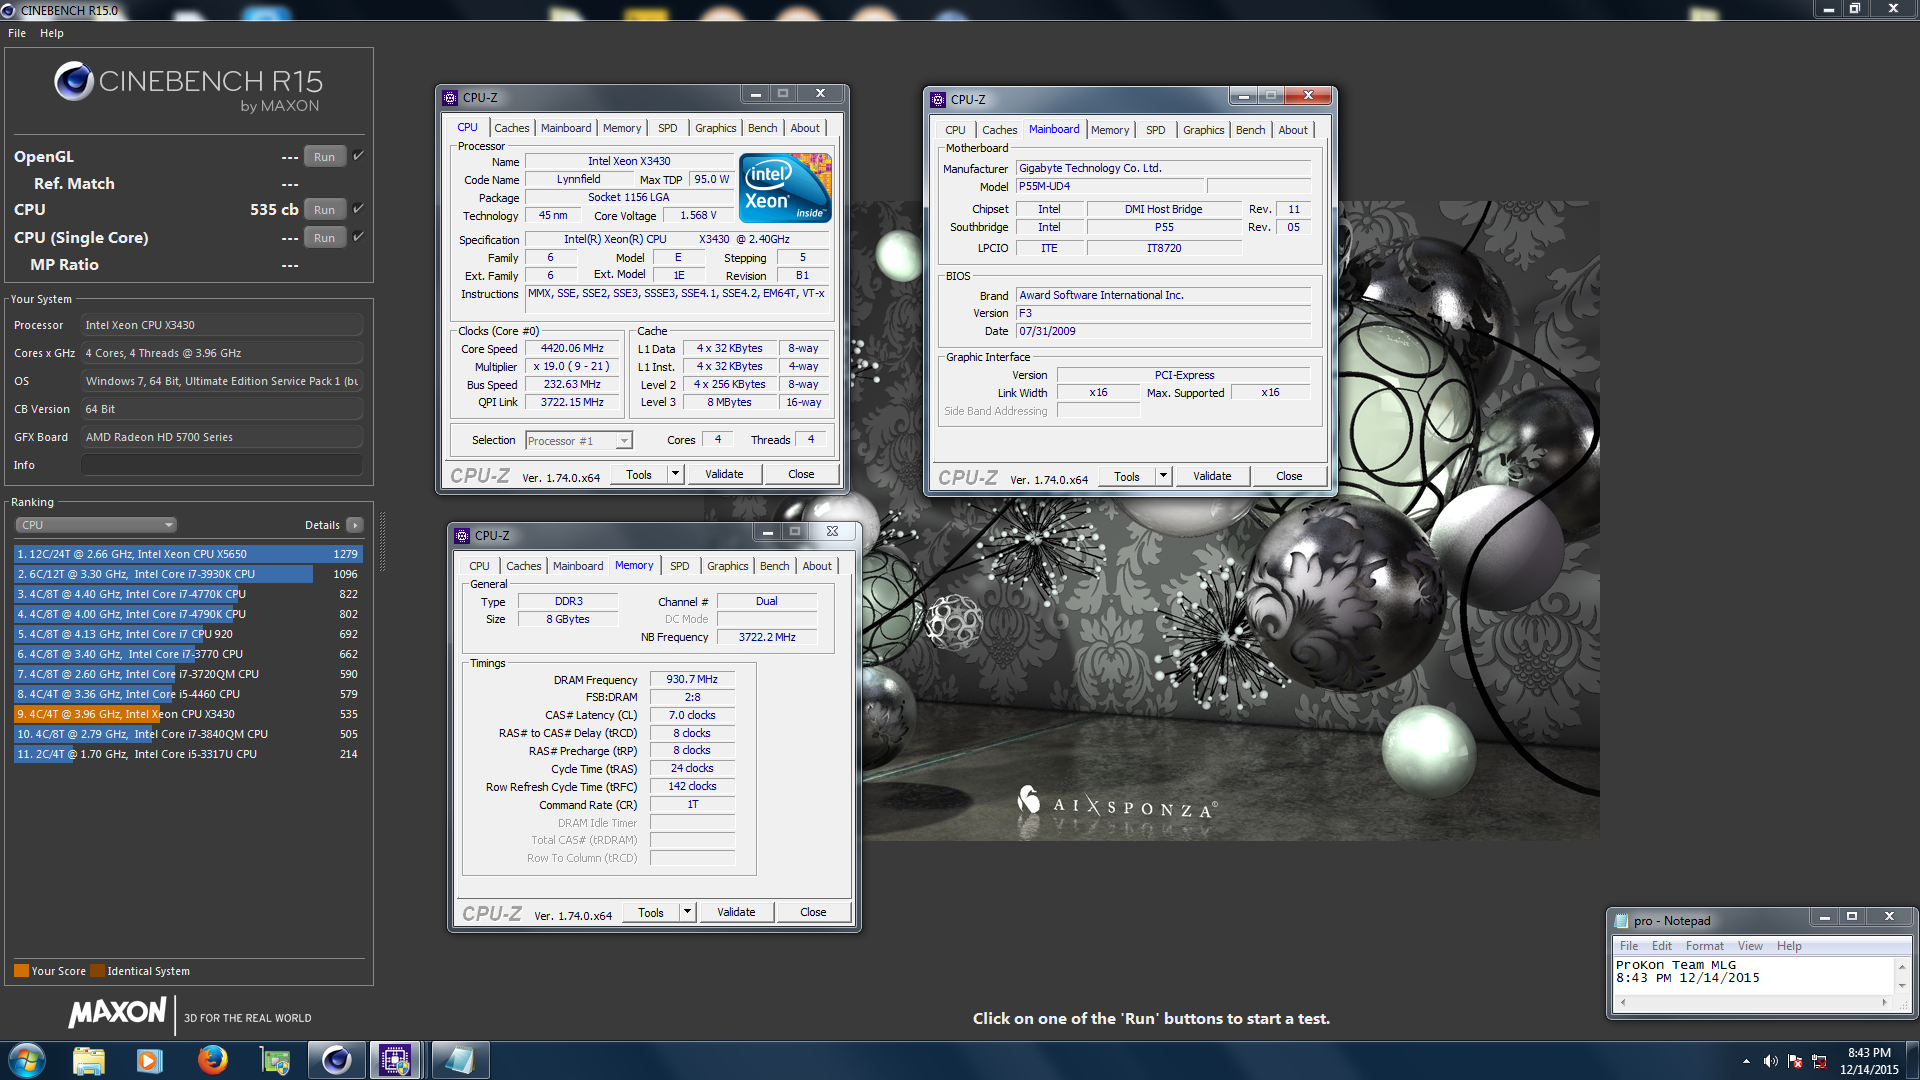Image resolution: width=1920 pixels, height=1080 pixels.
Task: Open Notepad Format menu
Action: pos(1704,946)
